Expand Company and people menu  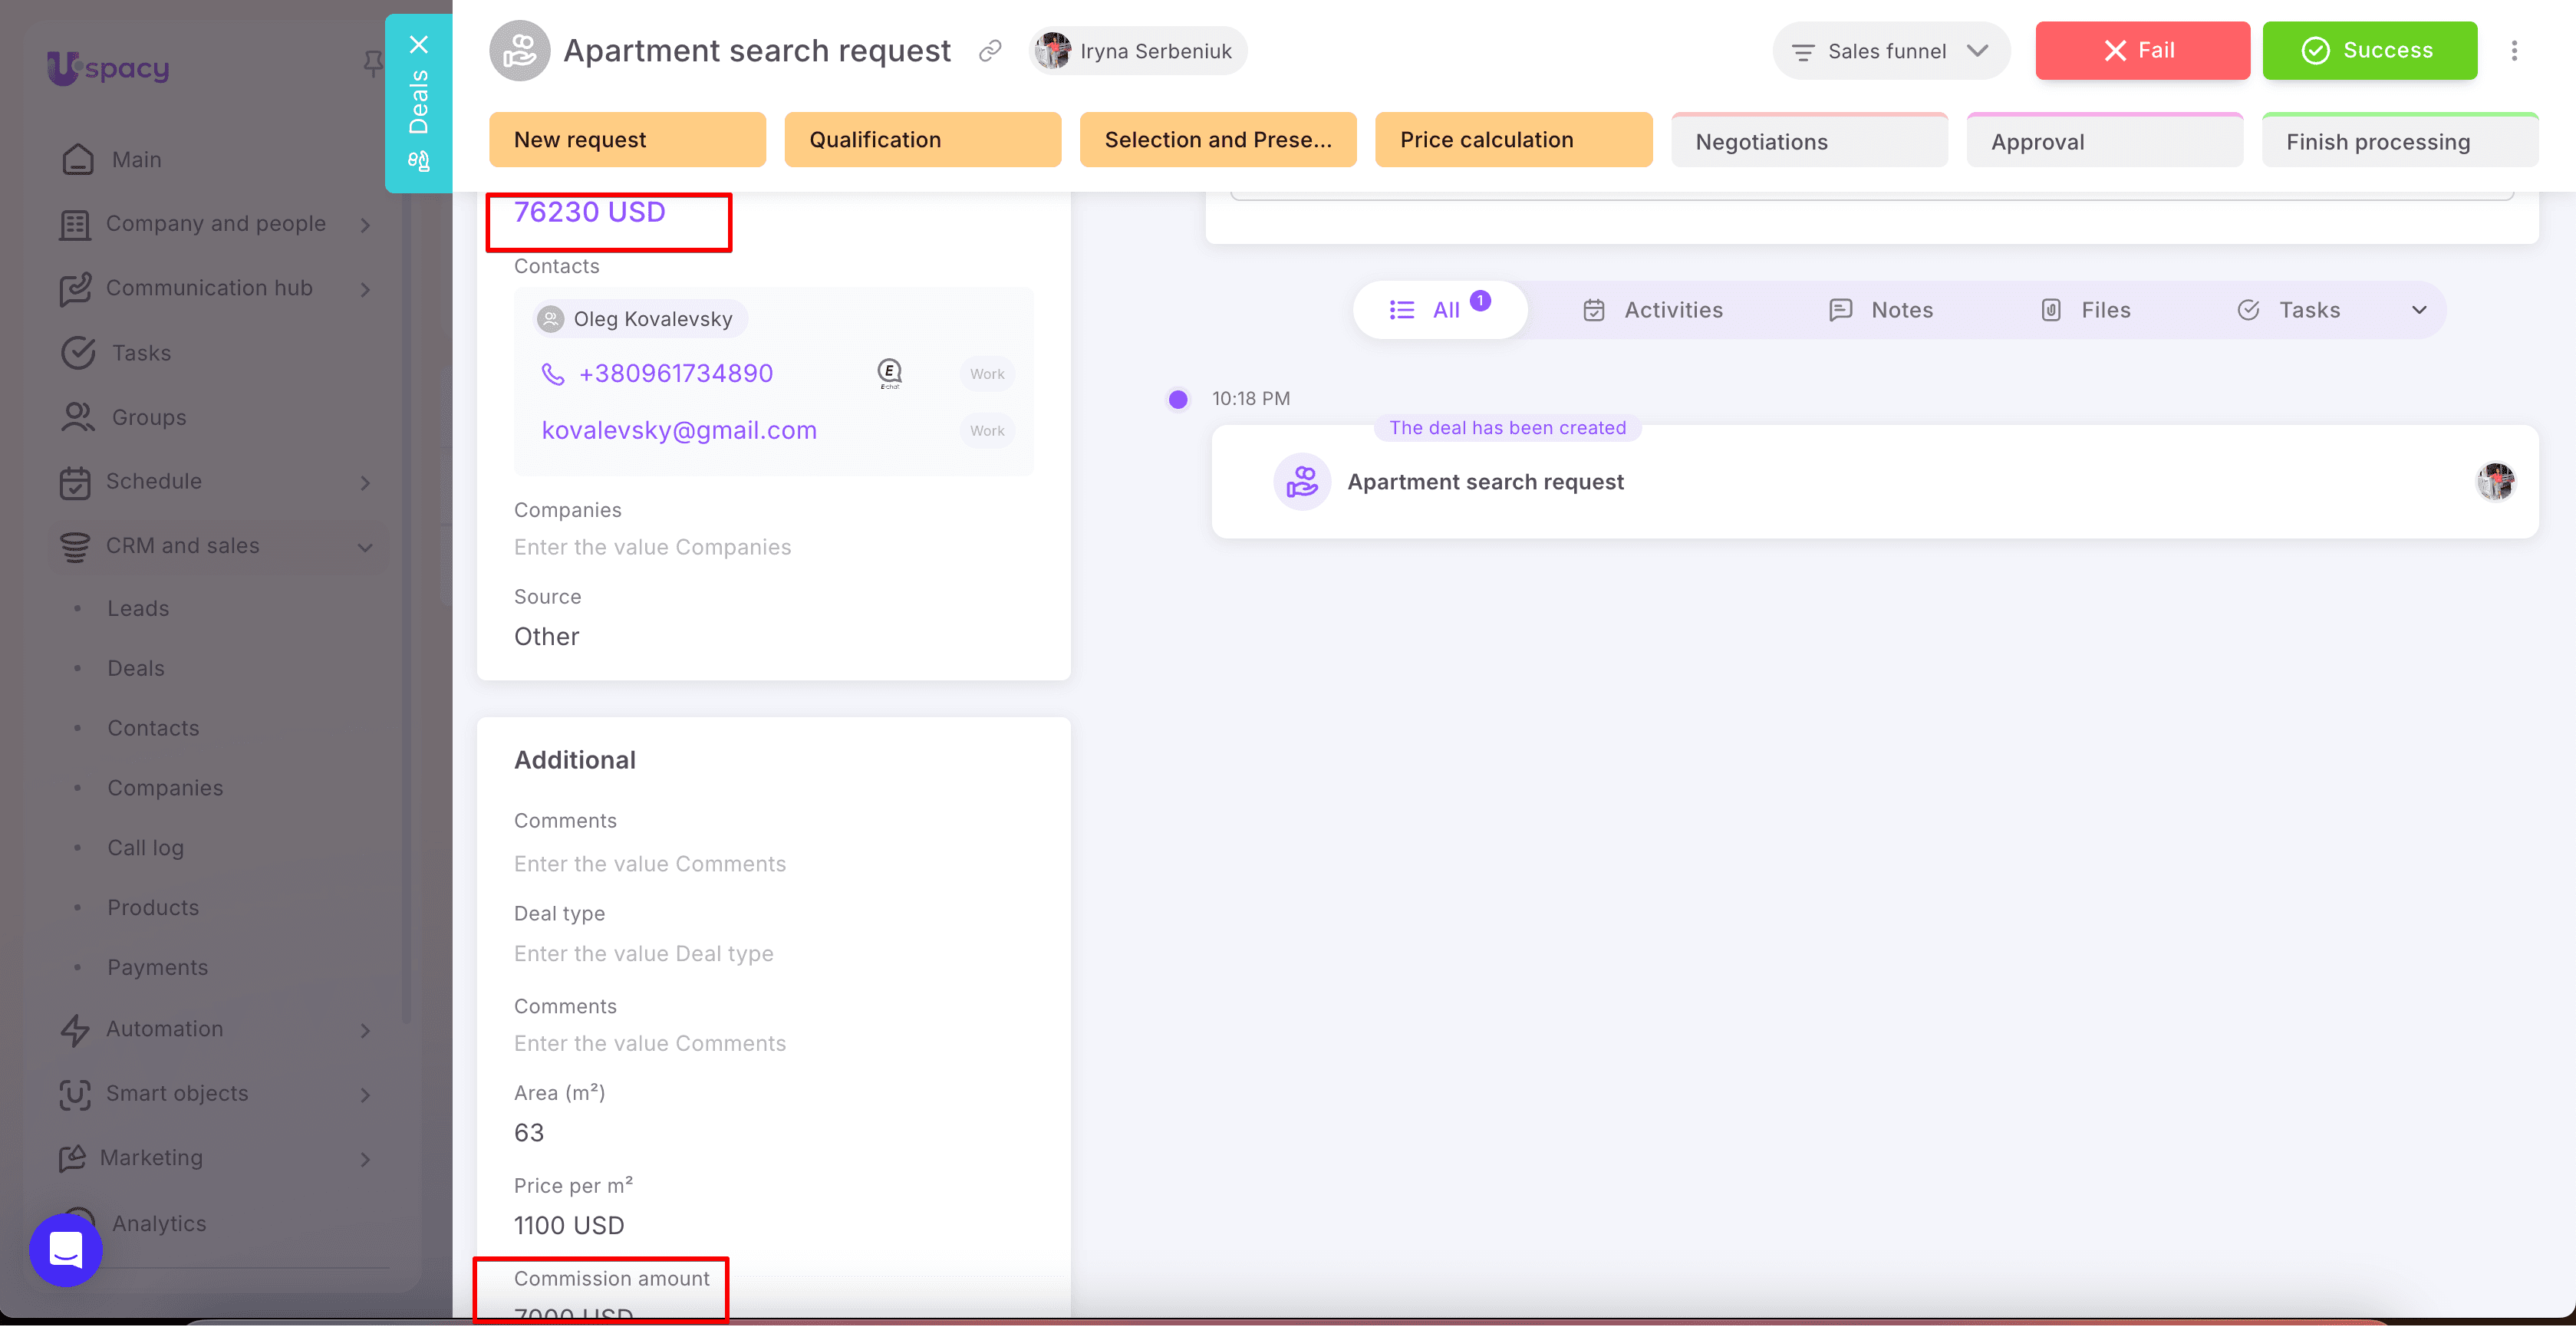215,224
